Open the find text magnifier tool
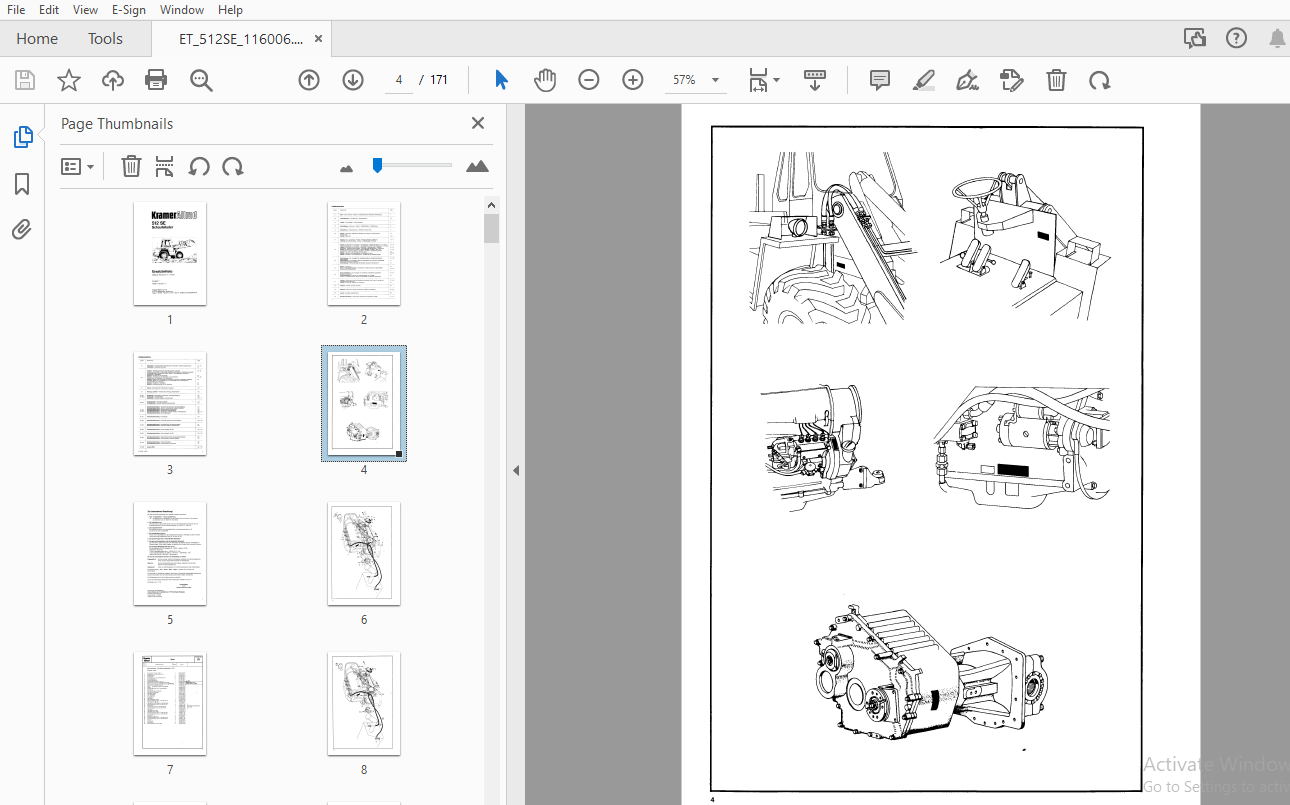This screenshot has width=1290, height=805. pos(202,81)
